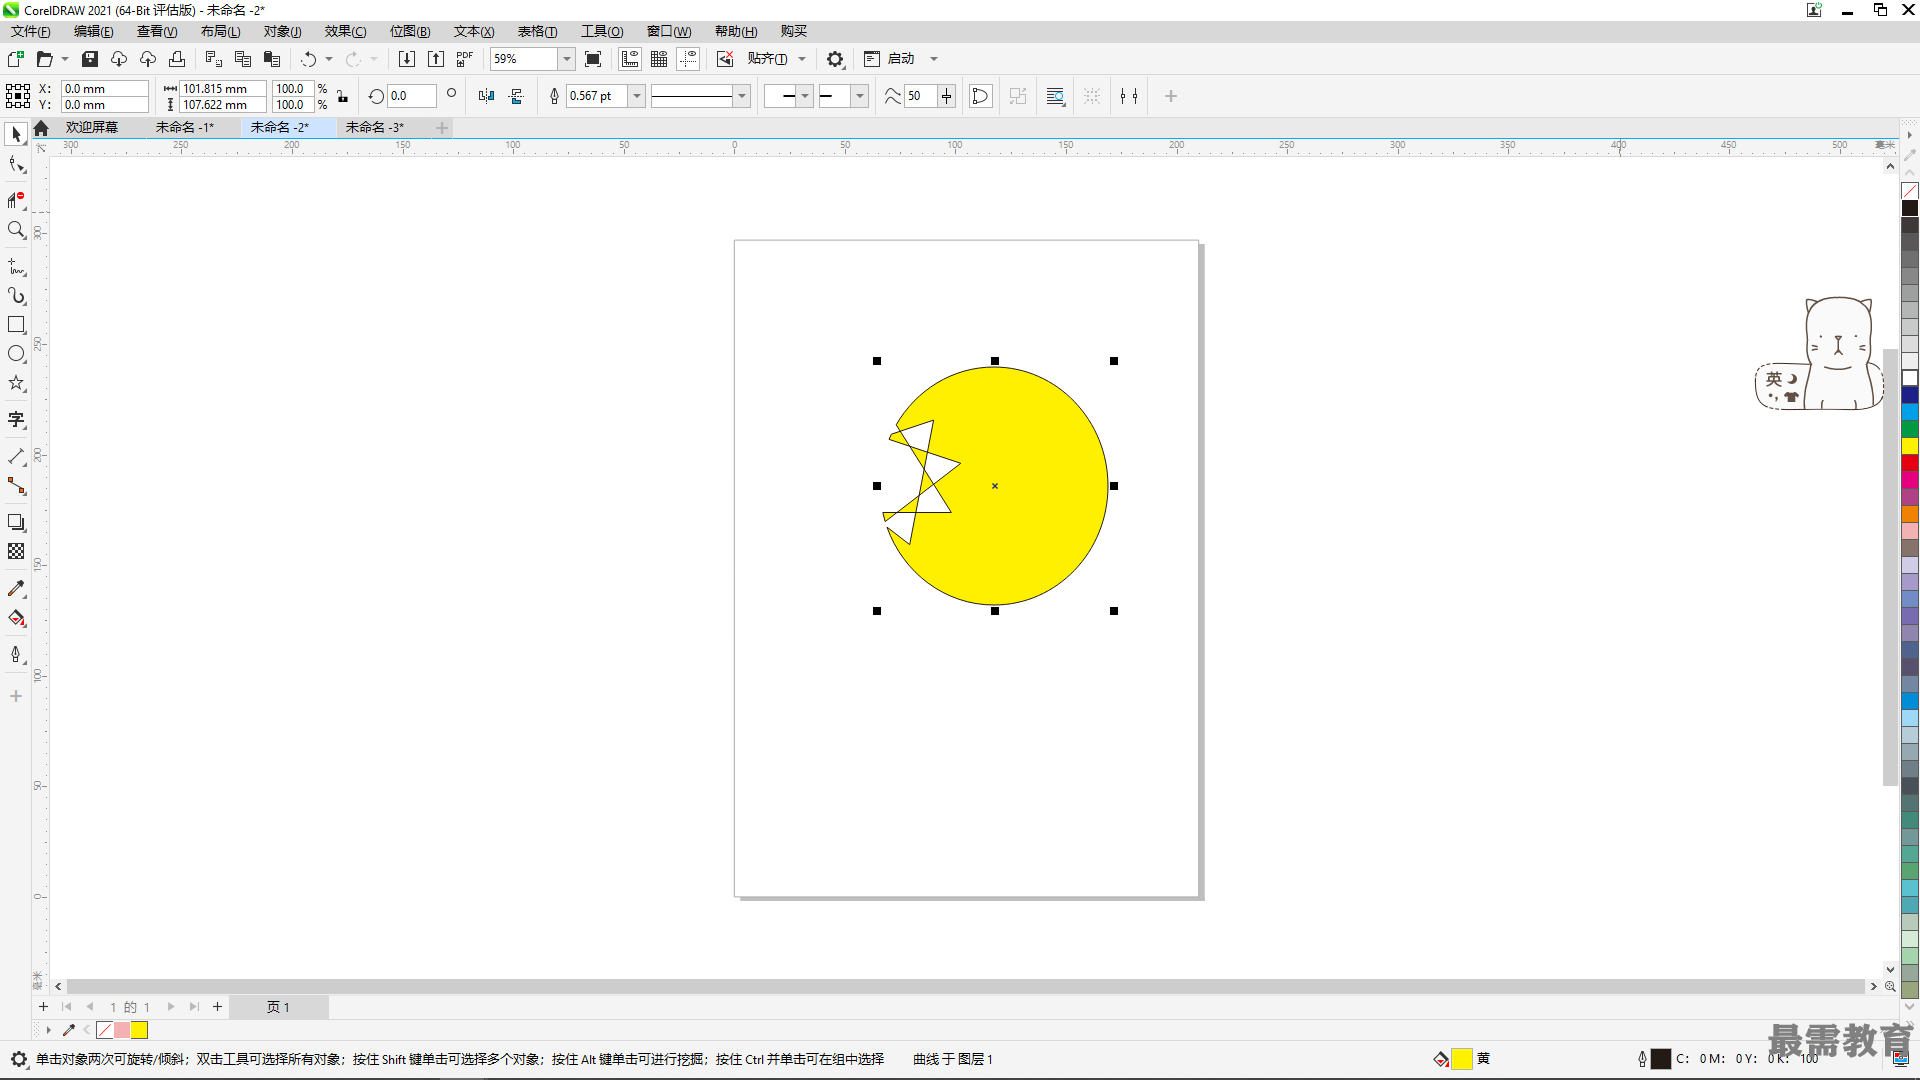Toggle the close curve button
Image resolution: width=1920 pixels, height=1080 pixels.
(981, 96)
